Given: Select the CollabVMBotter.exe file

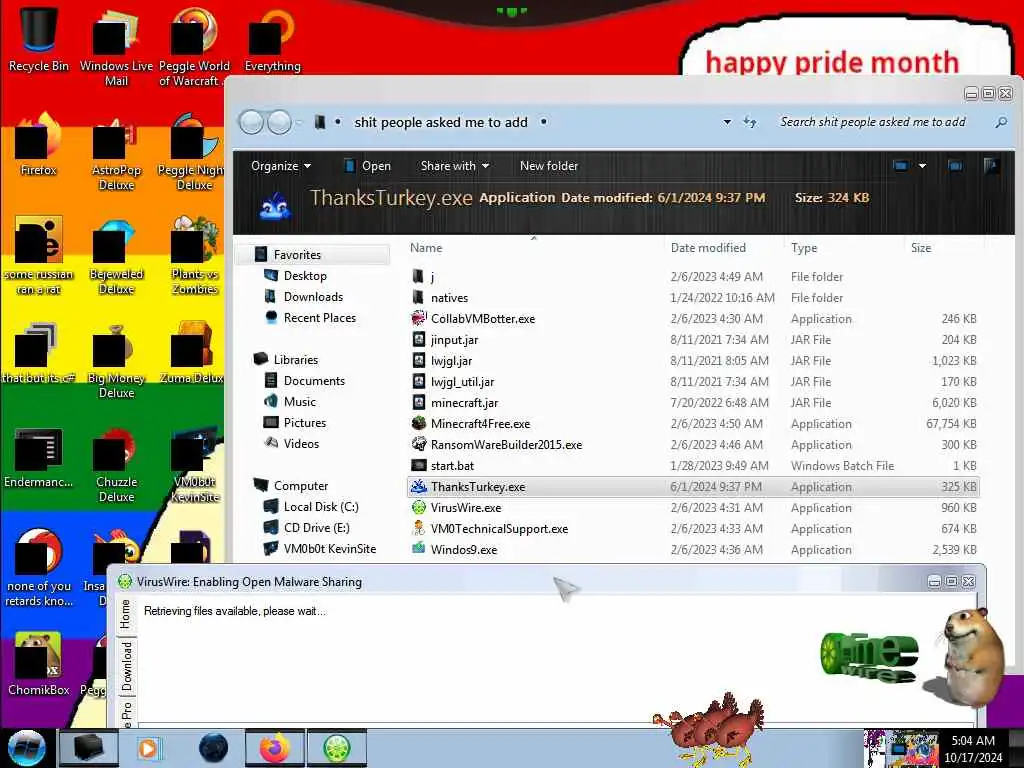Looking at the screenshot, I should (x=694, y=319).
